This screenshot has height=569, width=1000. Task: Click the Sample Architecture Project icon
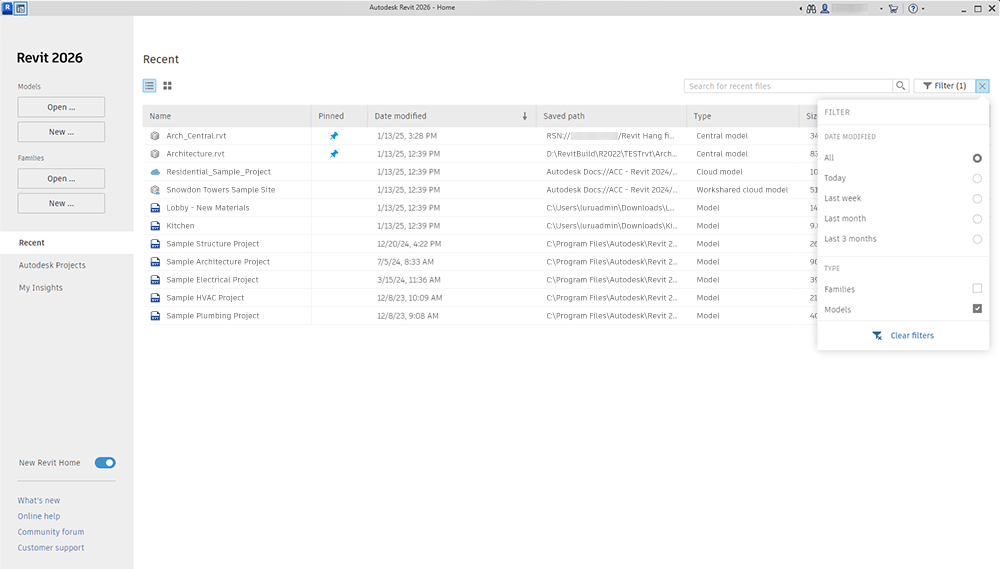click(155, 262)
